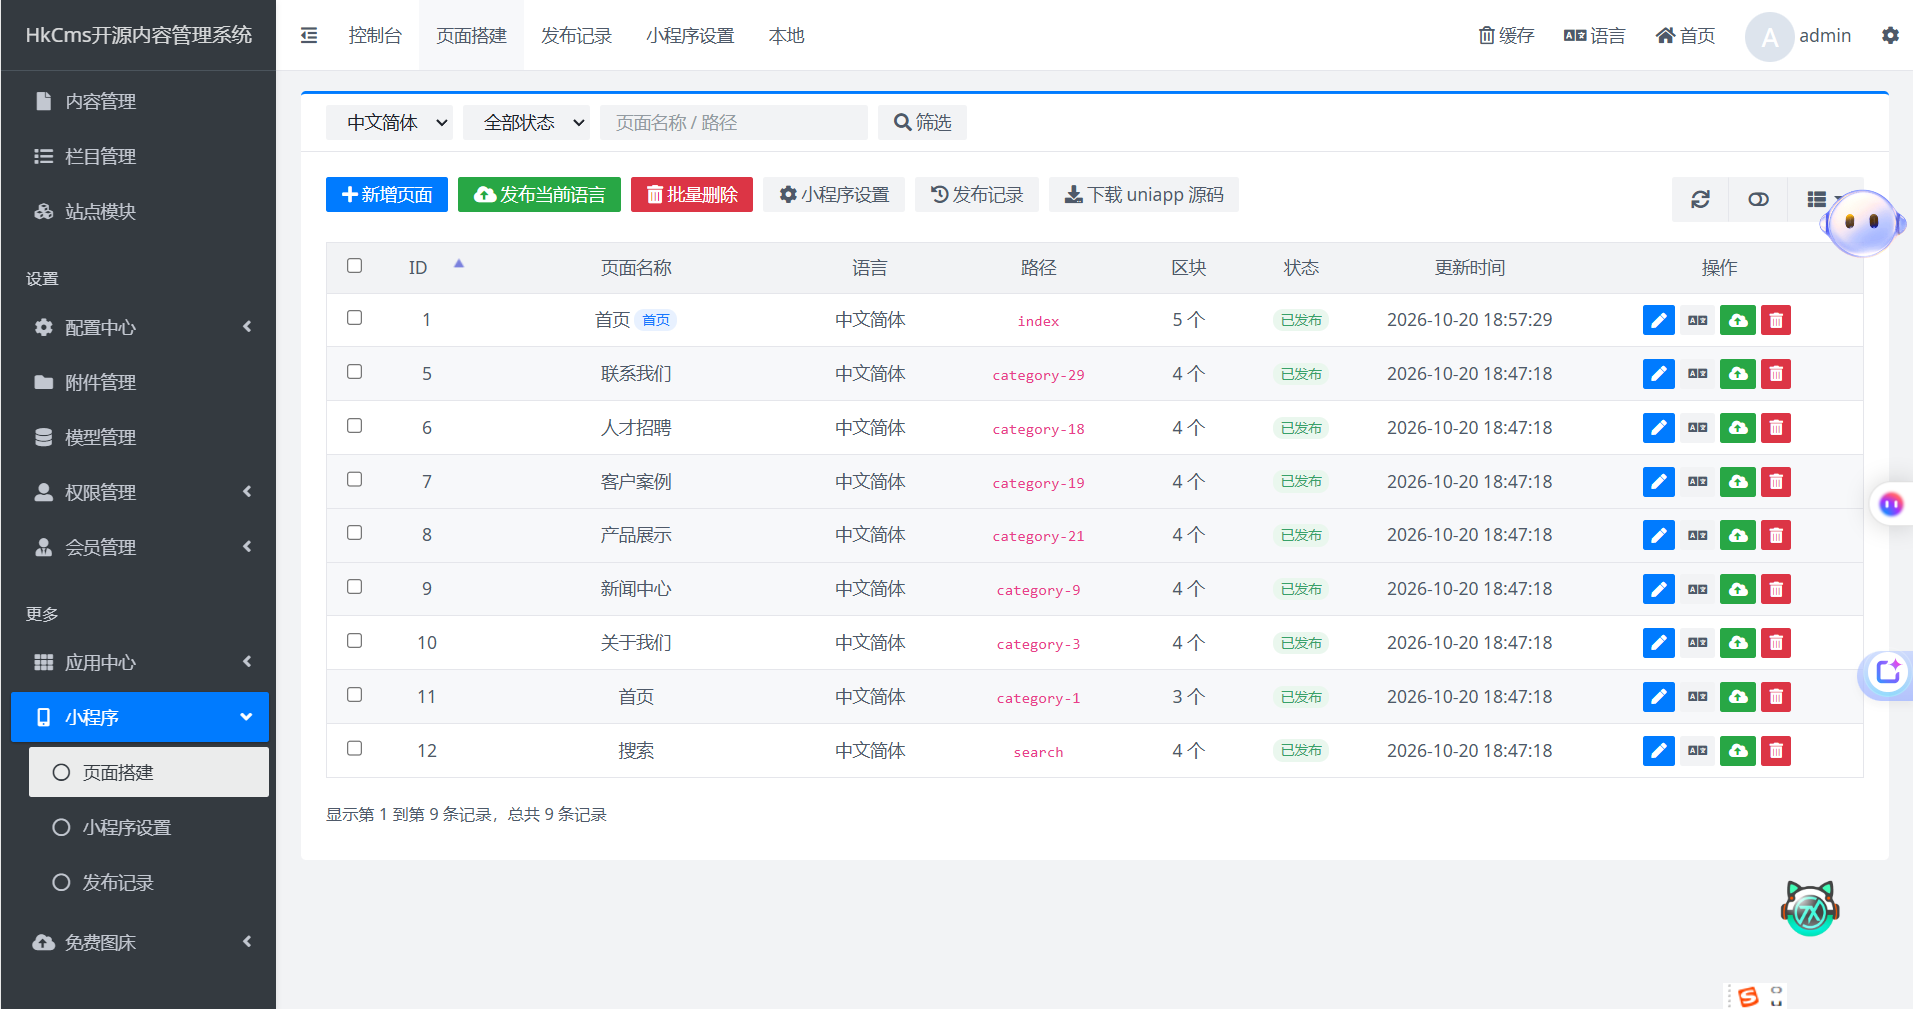Image resolution: width=1913 pixels, height=1009 pixels.
Task: Open the 全部状态 status dropdown
Action: (x=526, y=122)
